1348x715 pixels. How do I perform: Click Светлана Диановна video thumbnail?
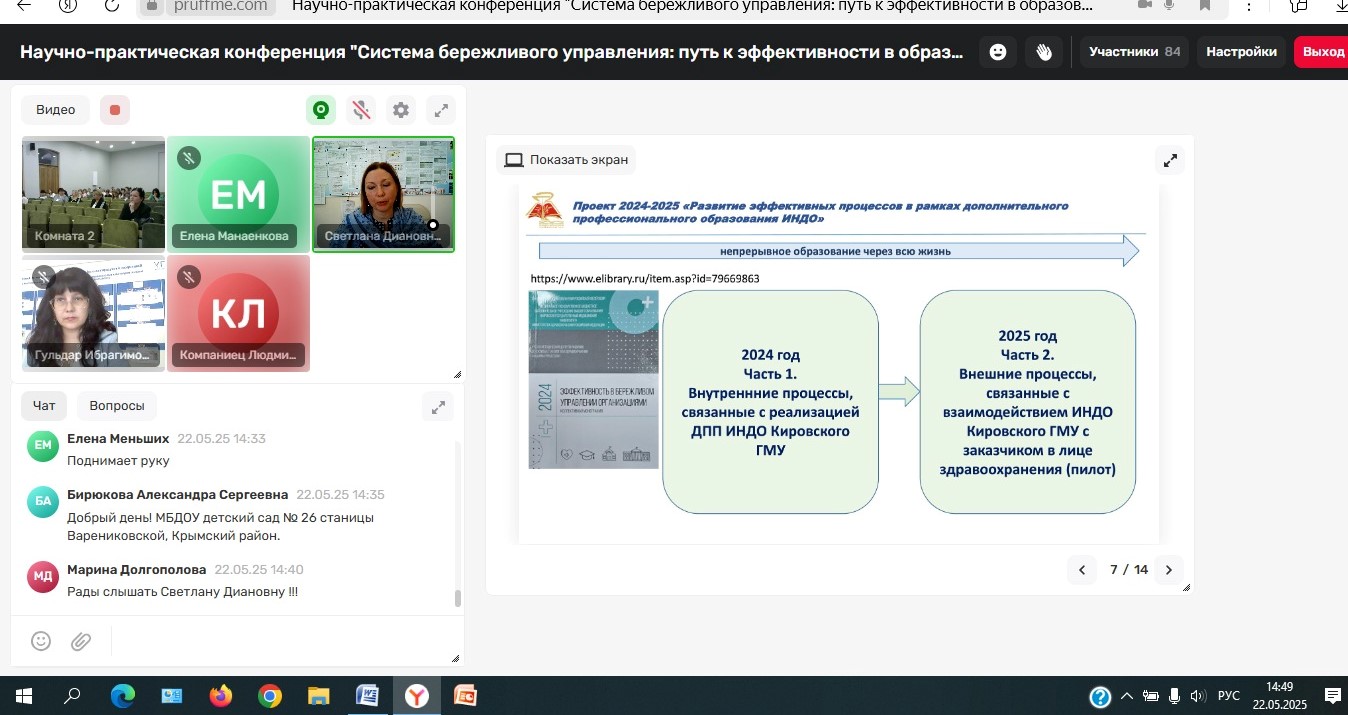pos(383,193)
